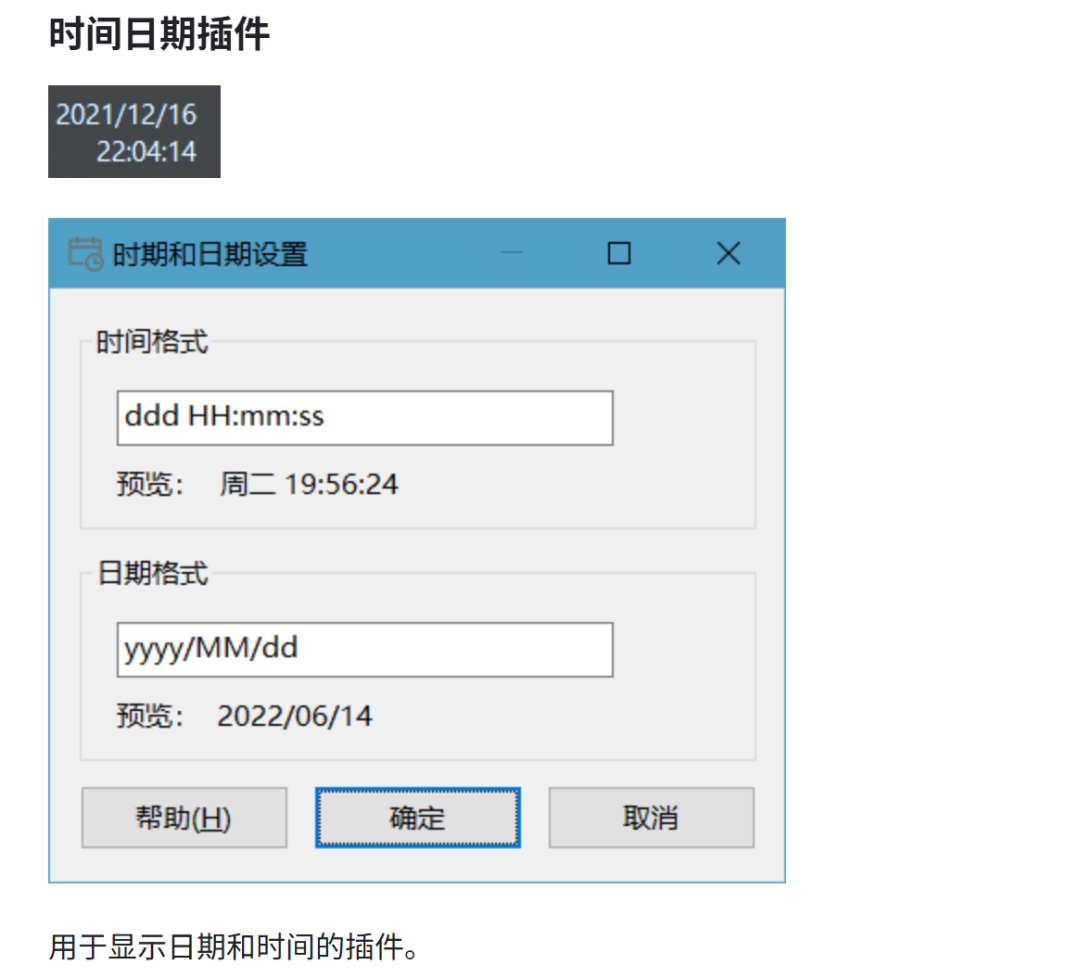Click the time preview value 周二 19:56:24

tap(309, 485)
